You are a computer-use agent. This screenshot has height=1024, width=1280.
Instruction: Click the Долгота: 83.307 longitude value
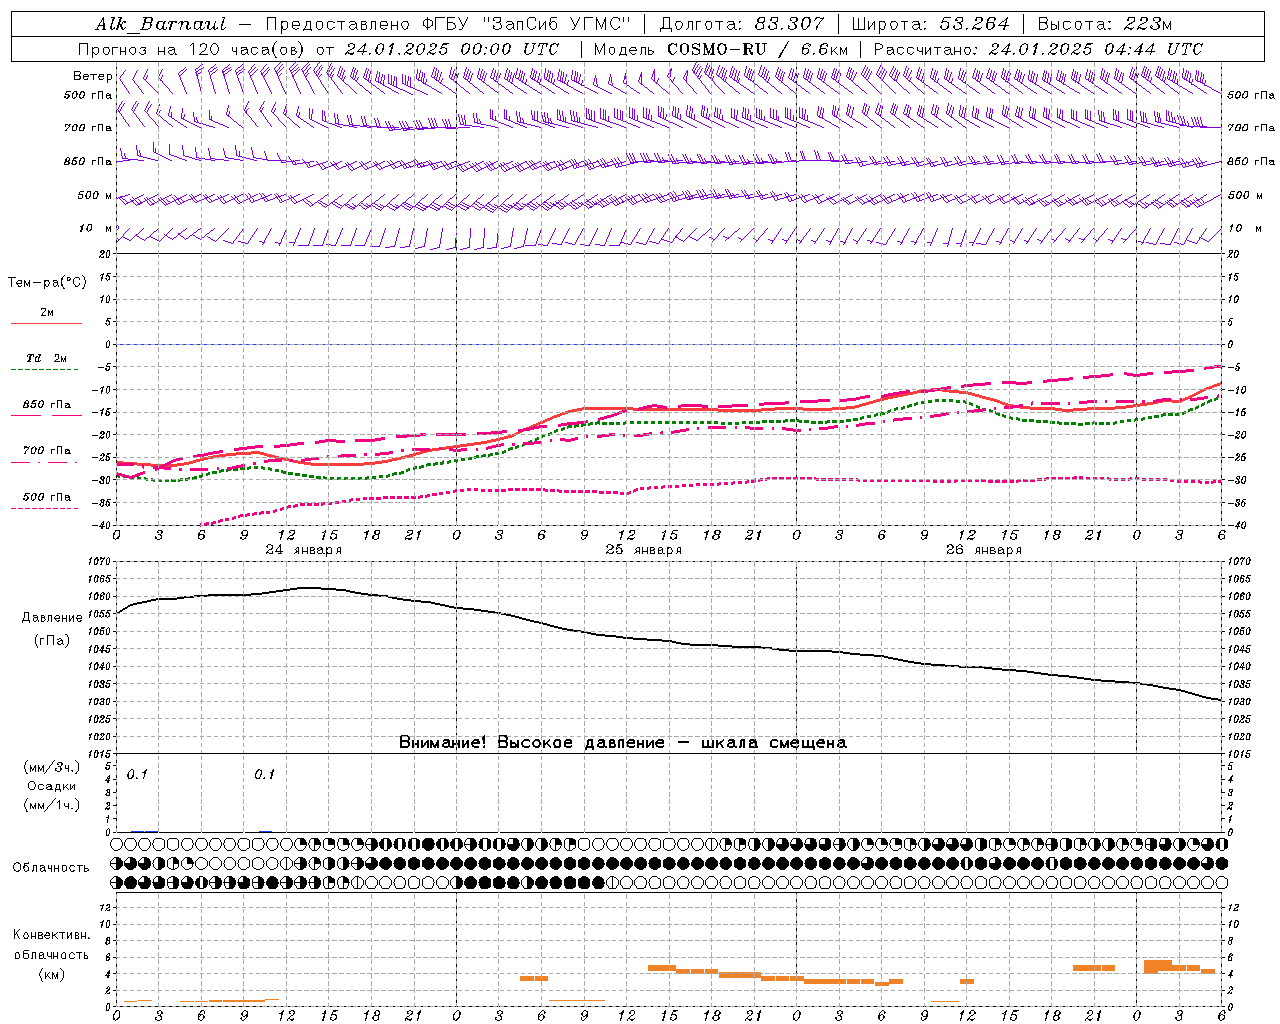(742, 24)
